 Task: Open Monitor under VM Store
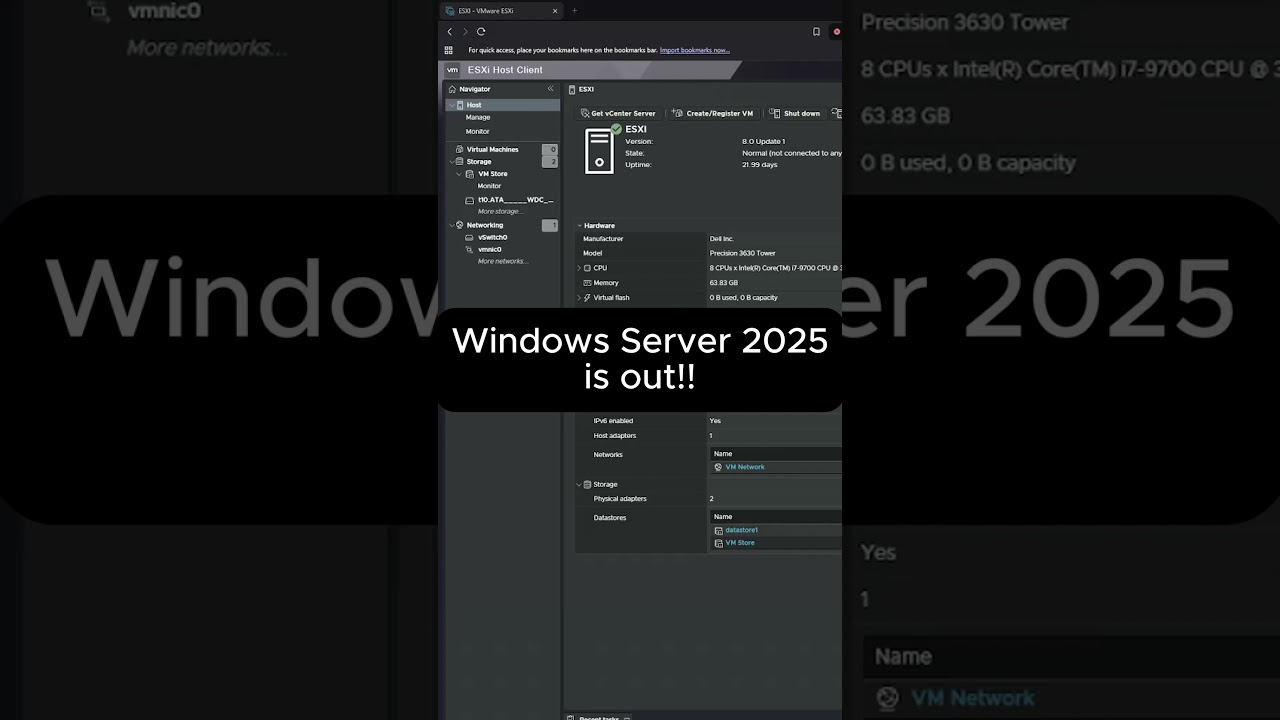click(x=490, y=186)
